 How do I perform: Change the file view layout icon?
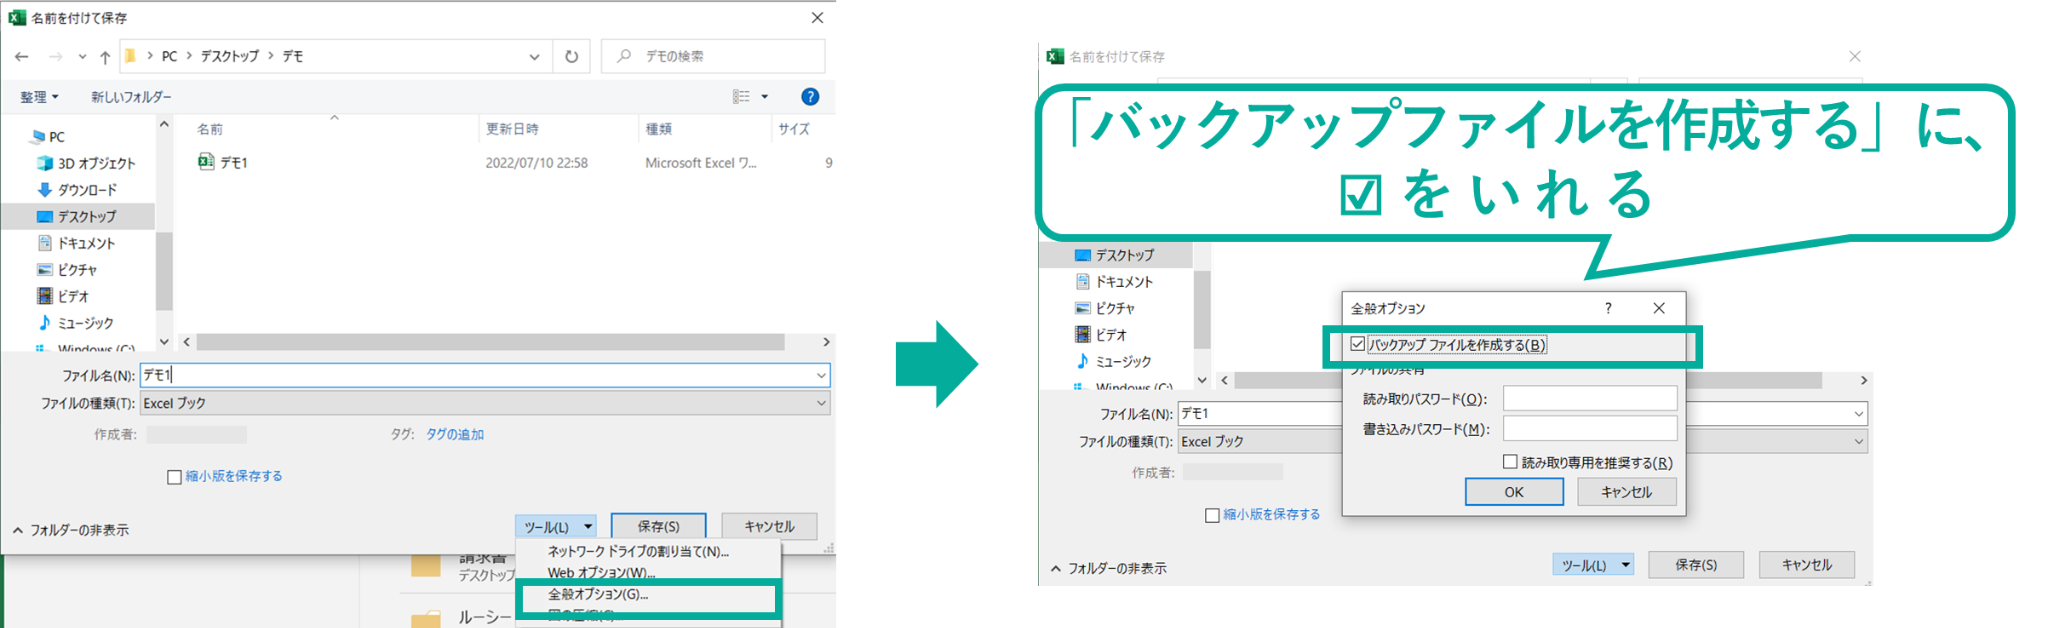(741, 97)
